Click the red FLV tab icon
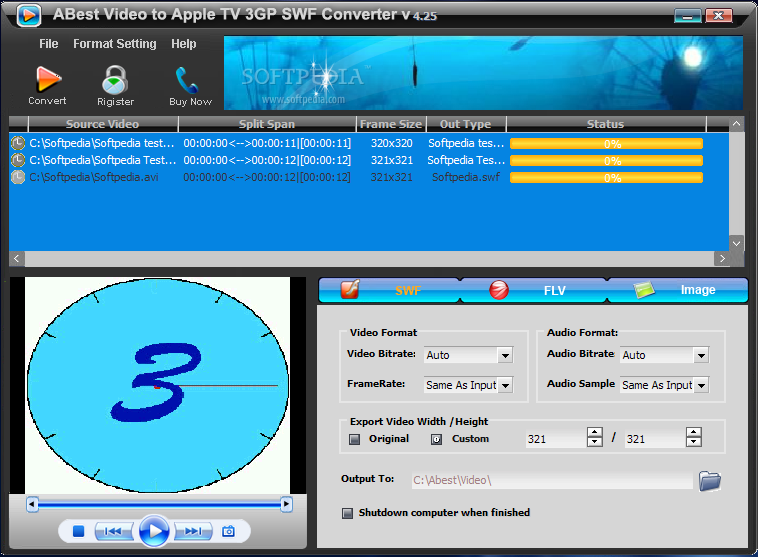 coord(498,290)
